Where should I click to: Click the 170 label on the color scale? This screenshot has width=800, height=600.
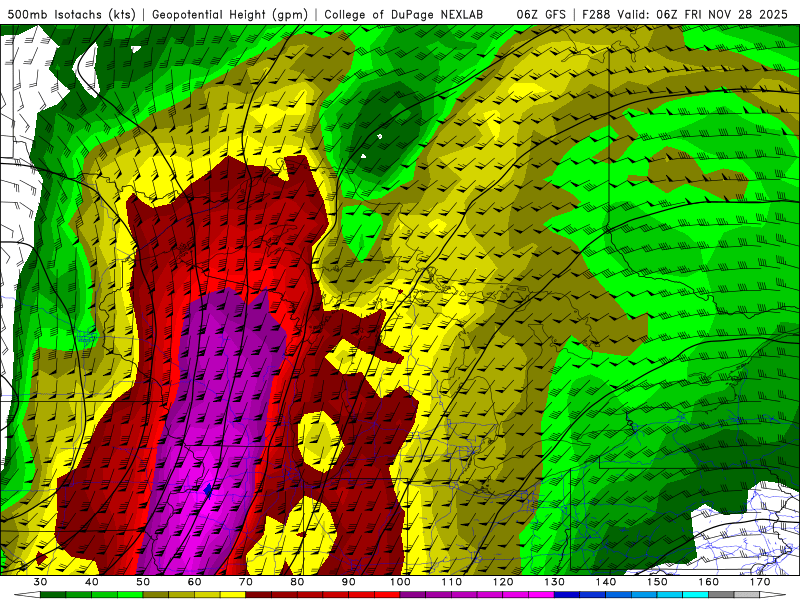[x=760, y=582]
